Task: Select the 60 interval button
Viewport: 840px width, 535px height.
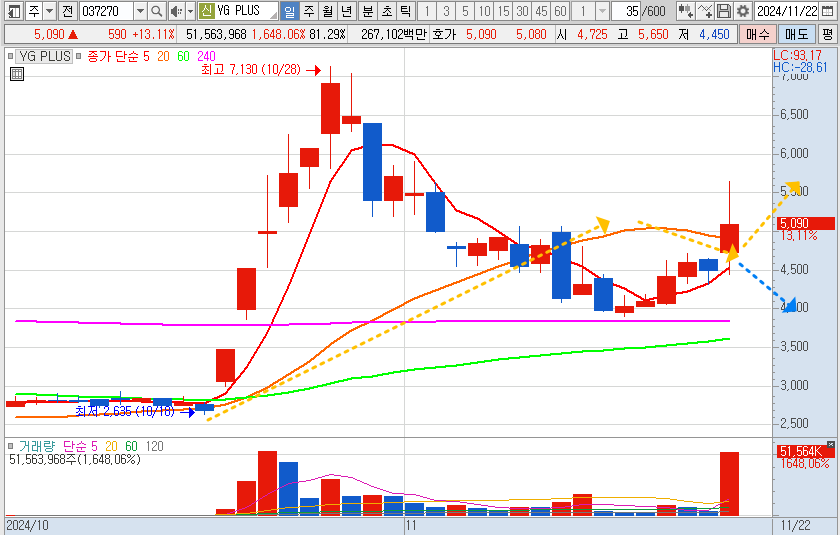Action: pos(560,11)
